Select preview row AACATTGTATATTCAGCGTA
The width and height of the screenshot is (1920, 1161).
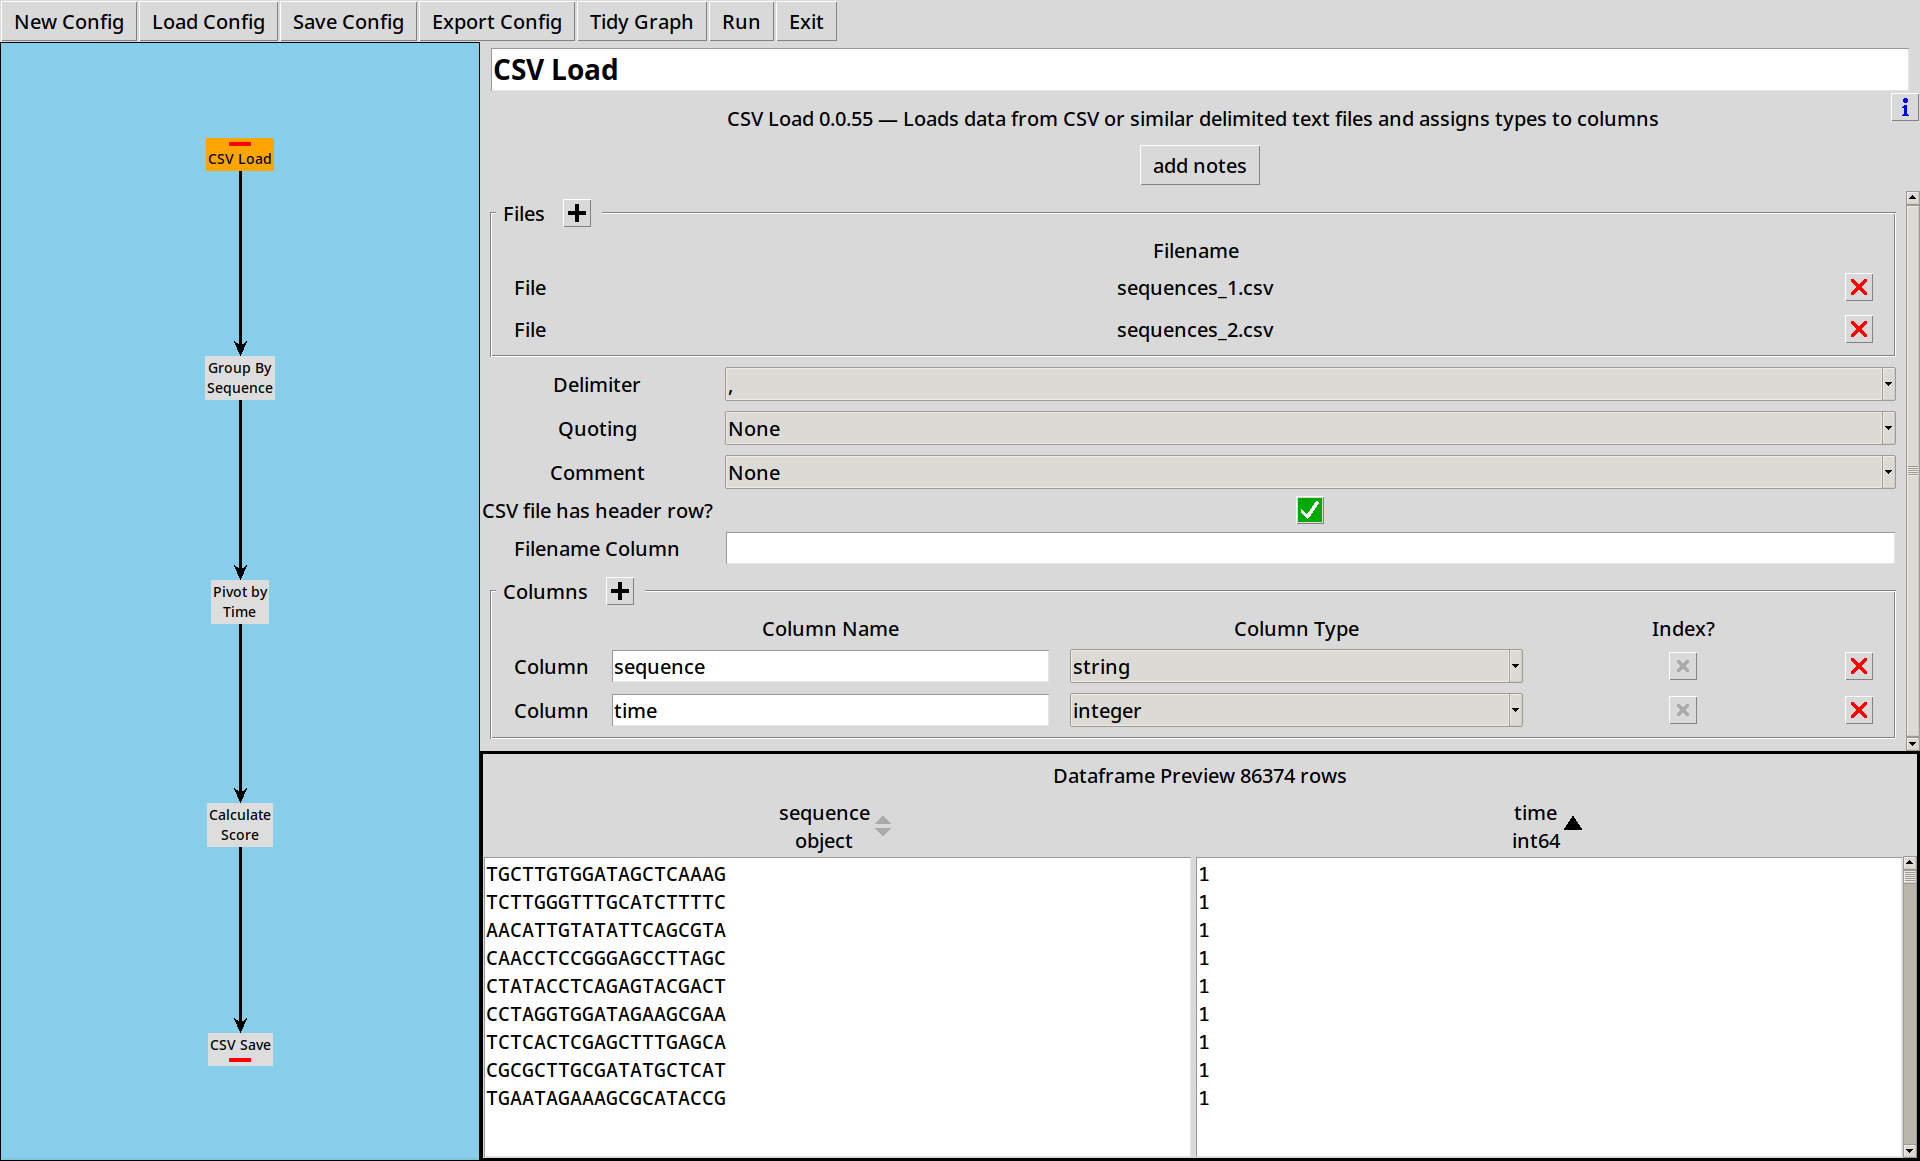[x=606, y=930]
